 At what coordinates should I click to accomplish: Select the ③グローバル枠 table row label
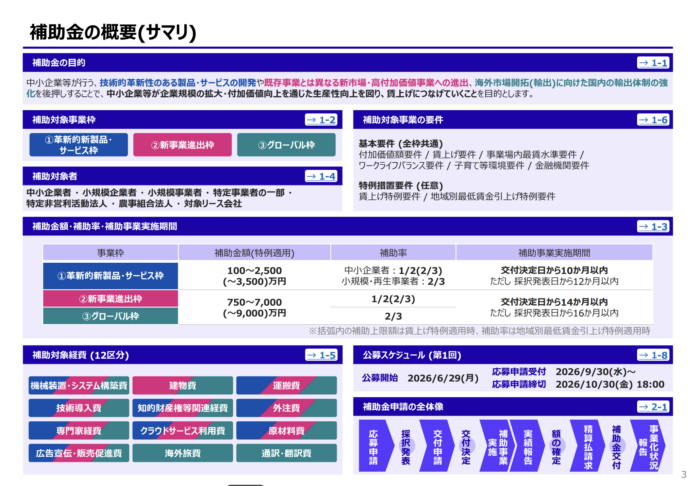(x=111, y=316)
